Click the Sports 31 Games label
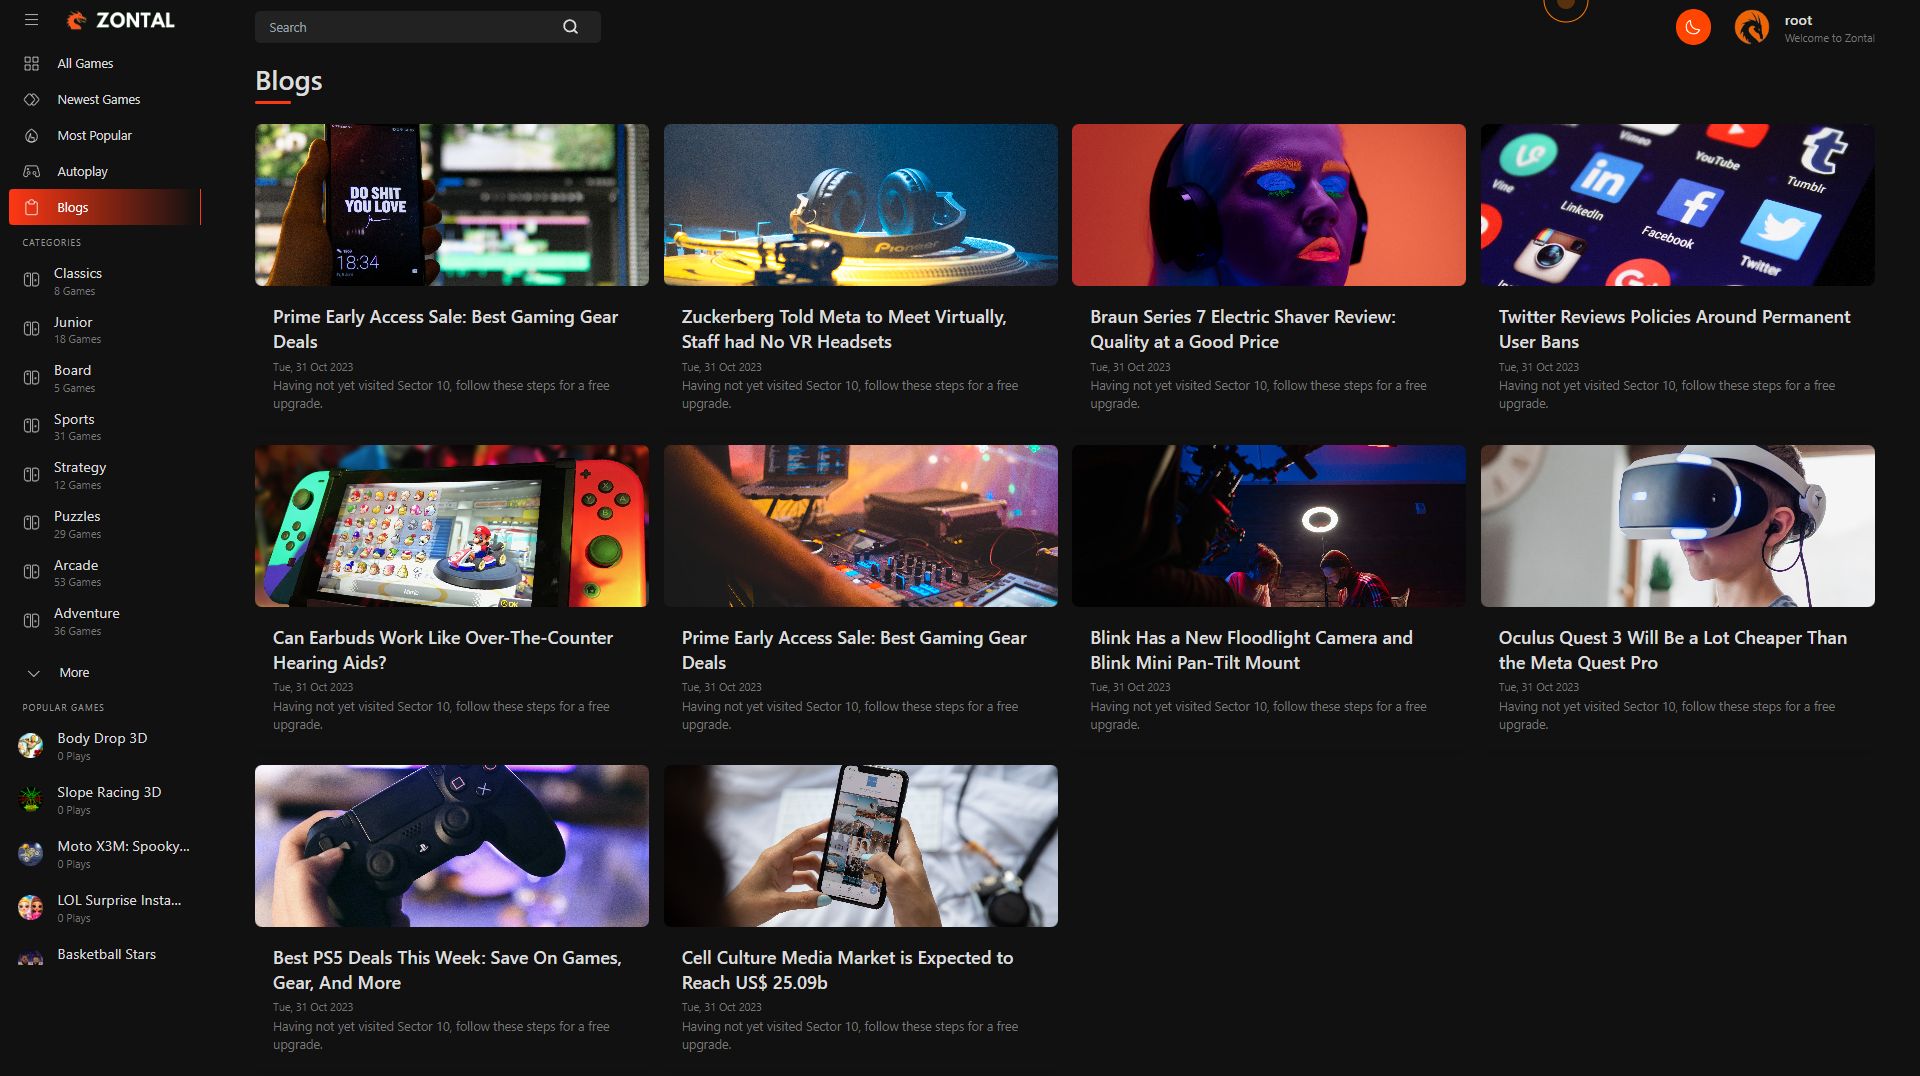1920x1076 pixels. (x=77, y=427)
